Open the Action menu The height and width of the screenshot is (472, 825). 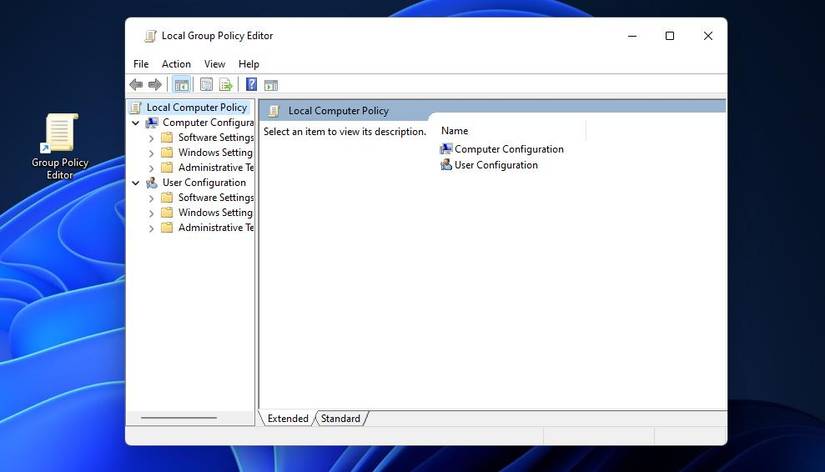[176, 64]
